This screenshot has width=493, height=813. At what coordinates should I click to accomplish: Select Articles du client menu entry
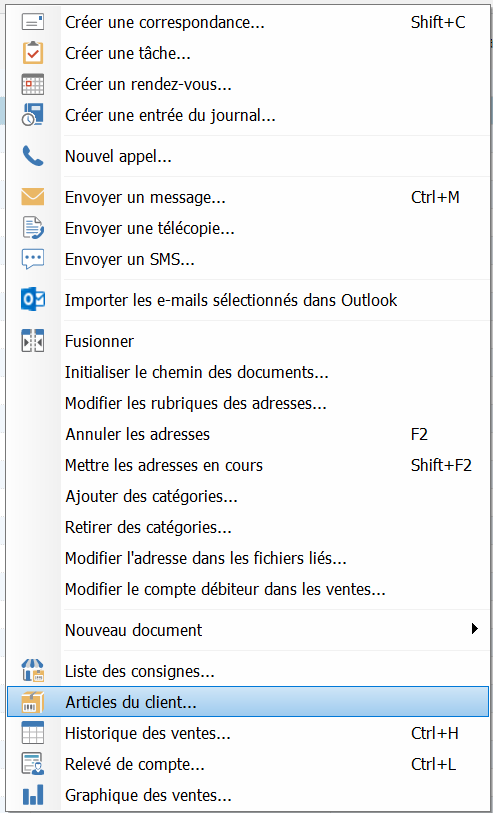(x=248, y=702)
